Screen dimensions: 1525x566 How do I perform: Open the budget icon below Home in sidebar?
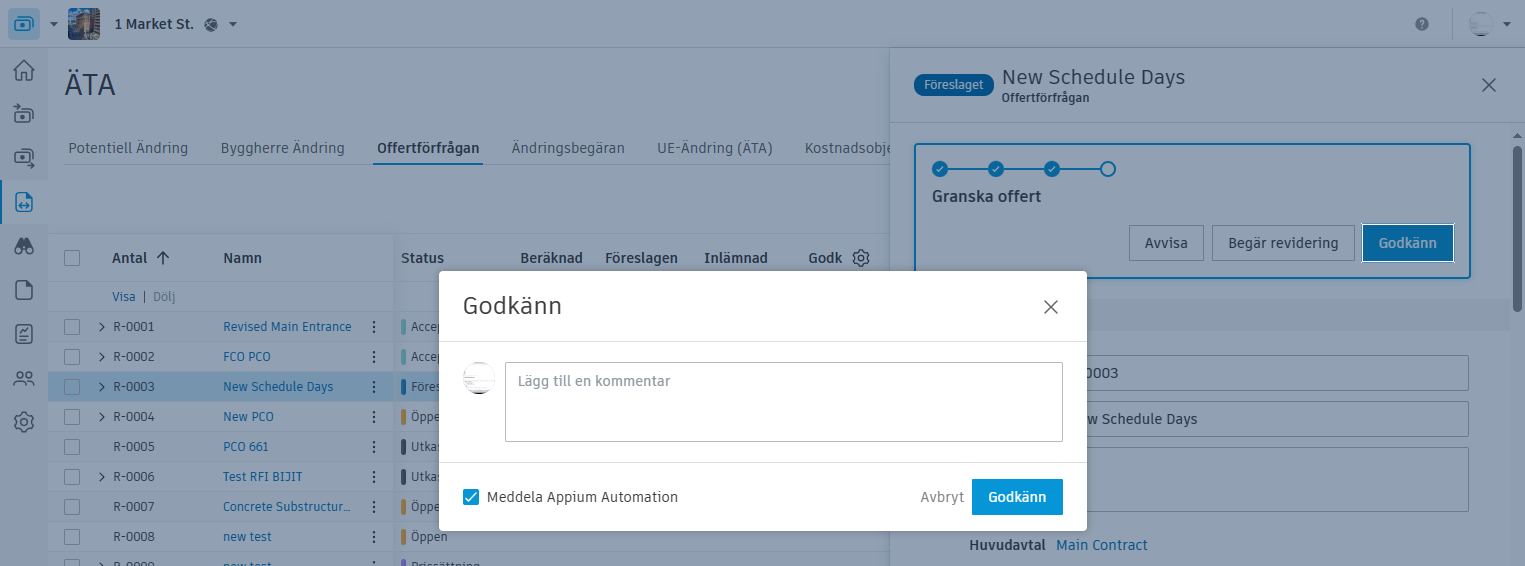tap(24, 114)
